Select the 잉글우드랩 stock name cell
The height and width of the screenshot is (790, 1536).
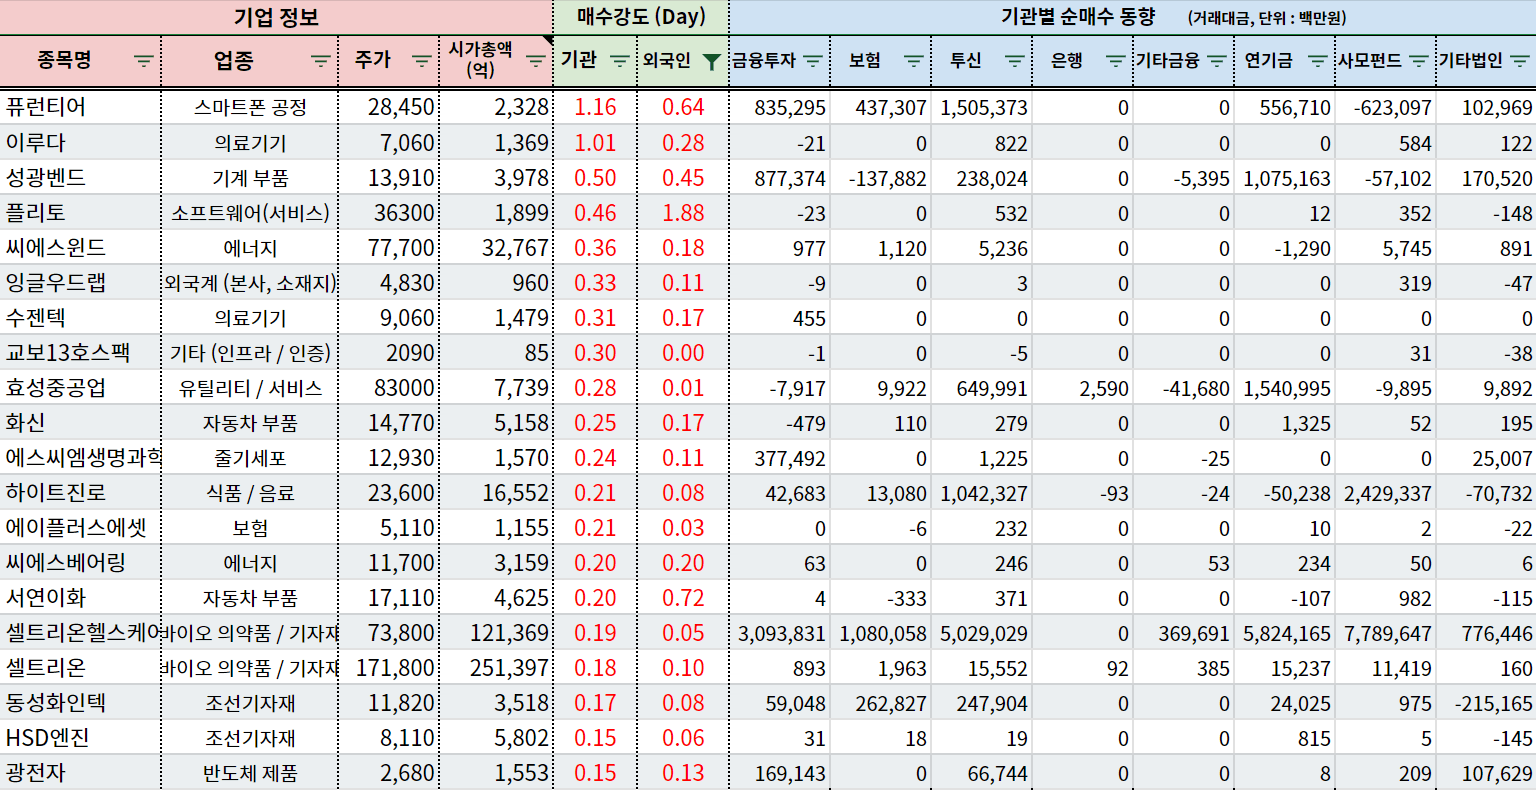click(80, 282)
